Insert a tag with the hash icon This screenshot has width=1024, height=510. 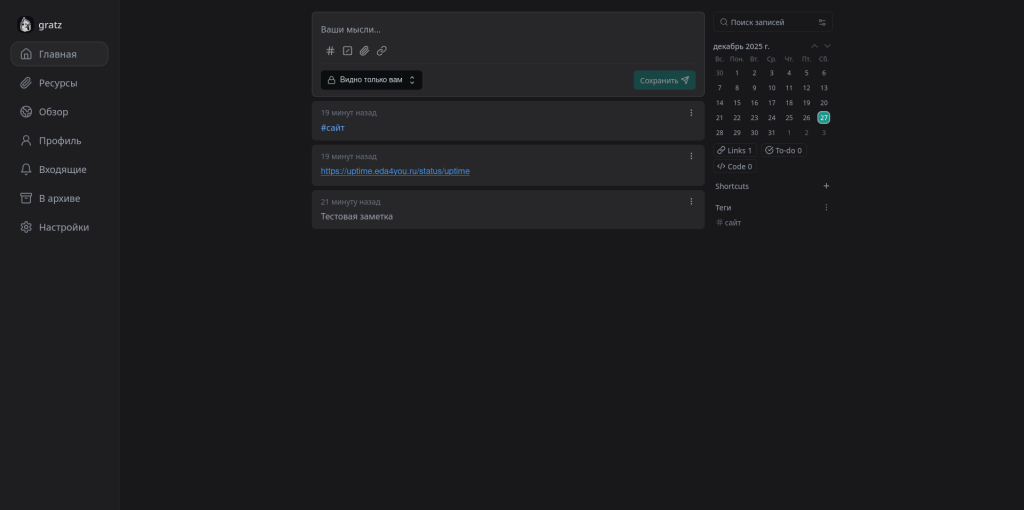pyautogui.click(x=331, y=51)
